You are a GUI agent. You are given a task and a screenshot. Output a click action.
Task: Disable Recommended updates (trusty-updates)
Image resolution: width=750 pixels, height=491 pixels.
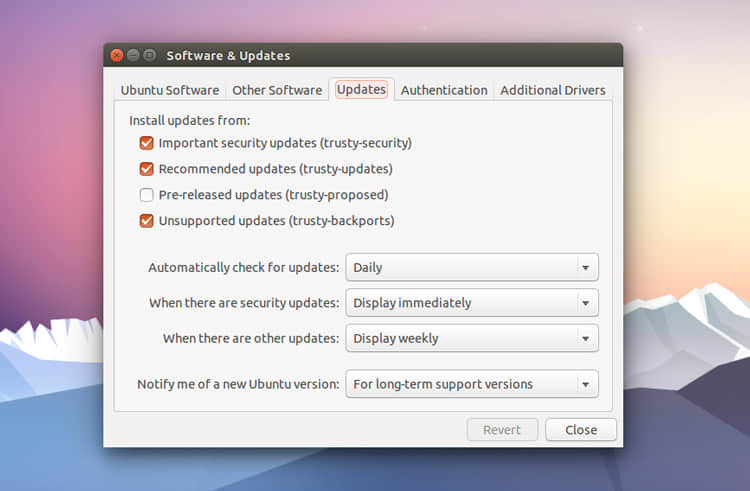tap(147, 169)
